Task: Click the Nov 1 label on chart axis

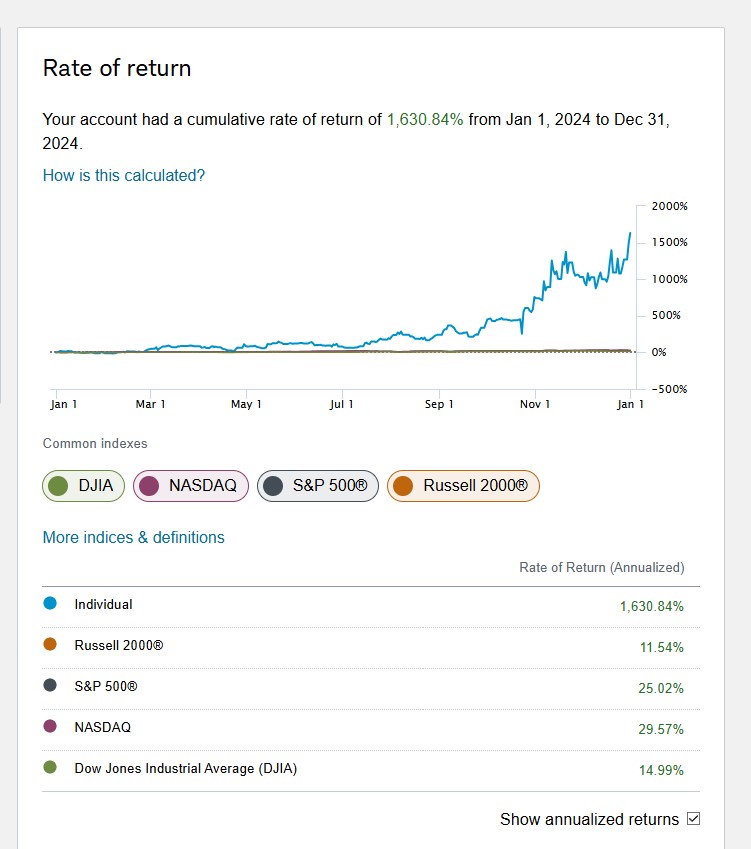Action: pos(536,404)
